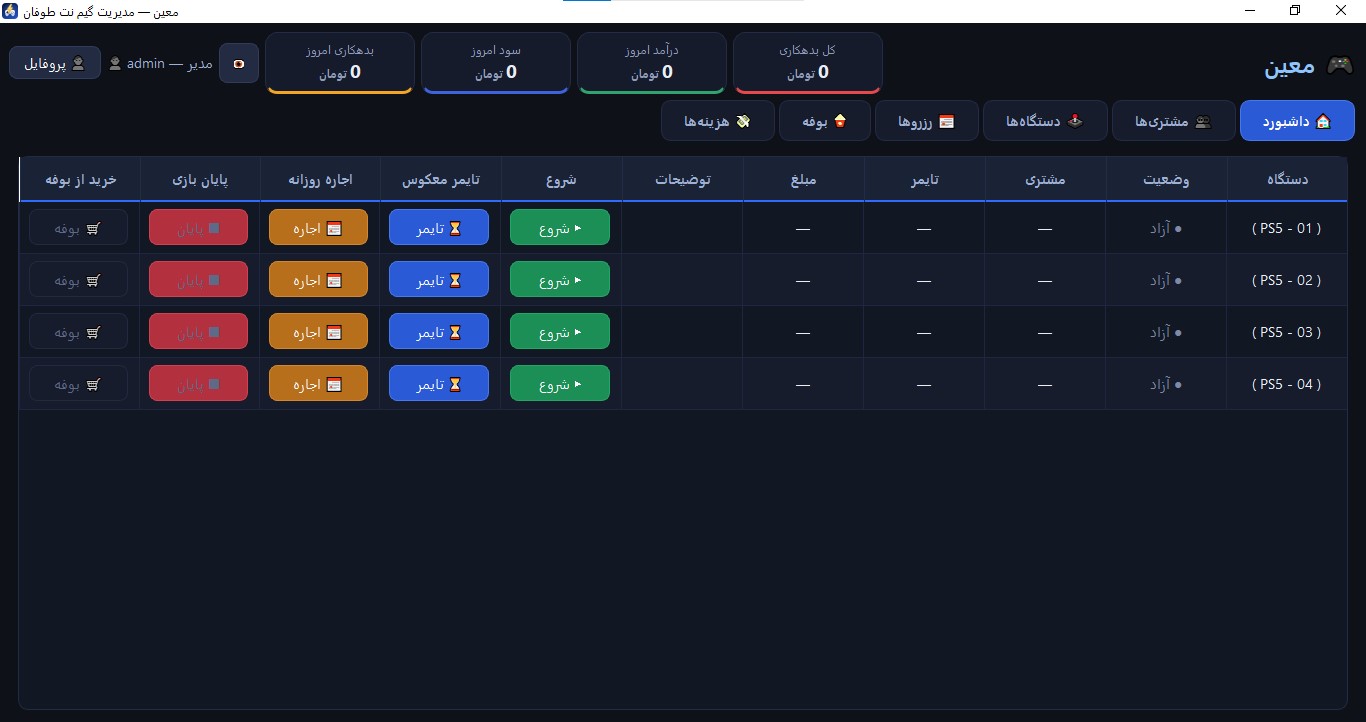
Task: Click اجاره rental button for PS5 - 03
Action: tap(319, 331)
